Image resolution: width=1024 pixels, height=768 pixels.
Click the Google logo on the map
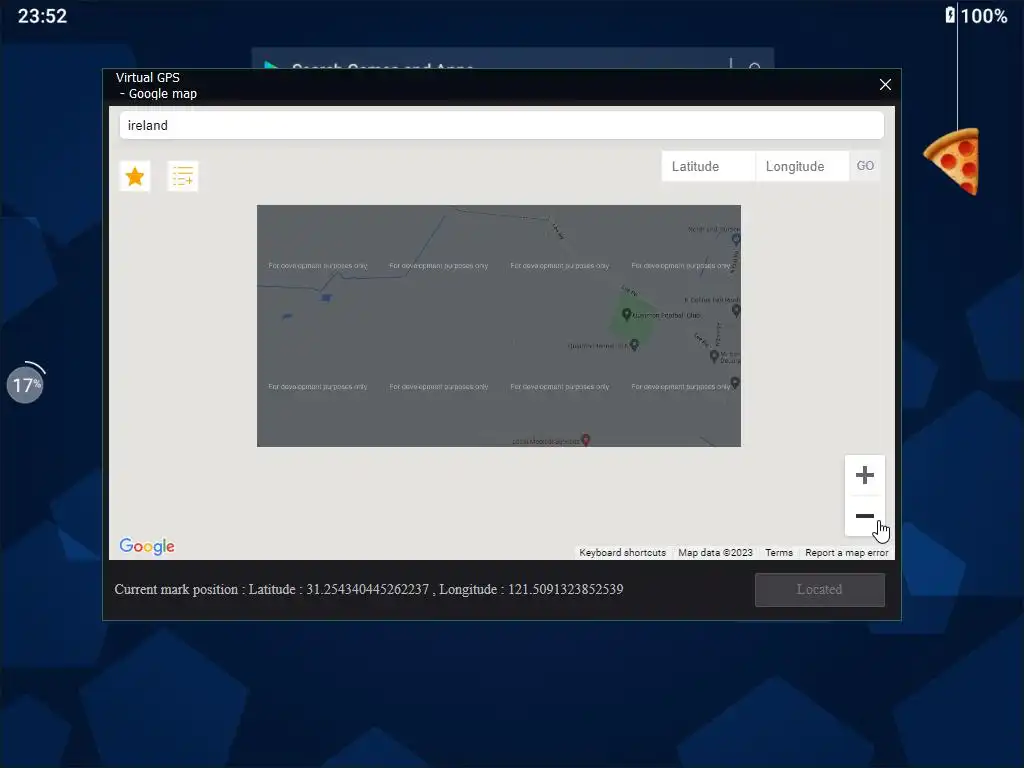147,546
